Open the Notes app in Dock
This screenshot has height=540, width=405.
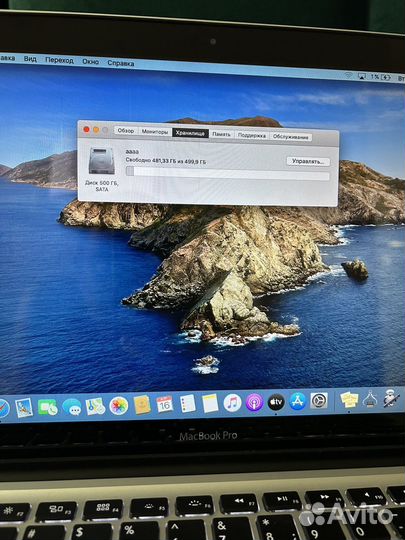pyautogui.click(x=210, y=403)
